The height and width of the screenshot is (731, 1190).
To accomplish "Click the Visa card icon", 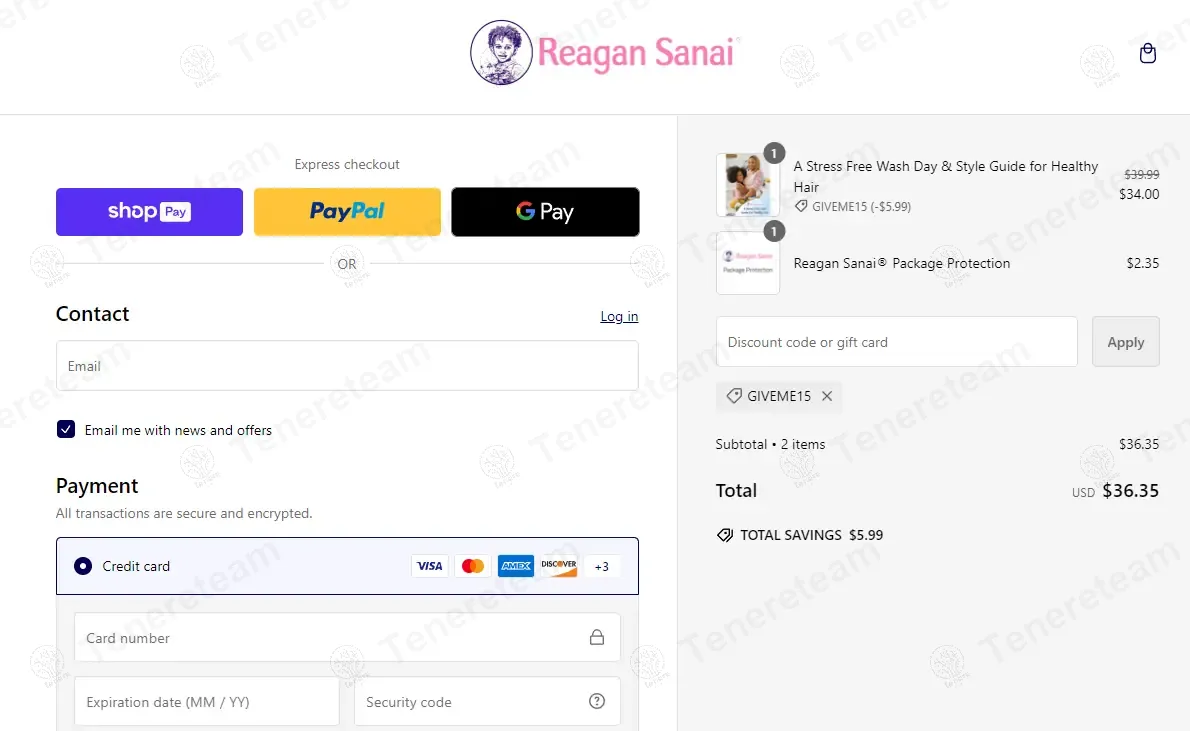I will (430, 566).
